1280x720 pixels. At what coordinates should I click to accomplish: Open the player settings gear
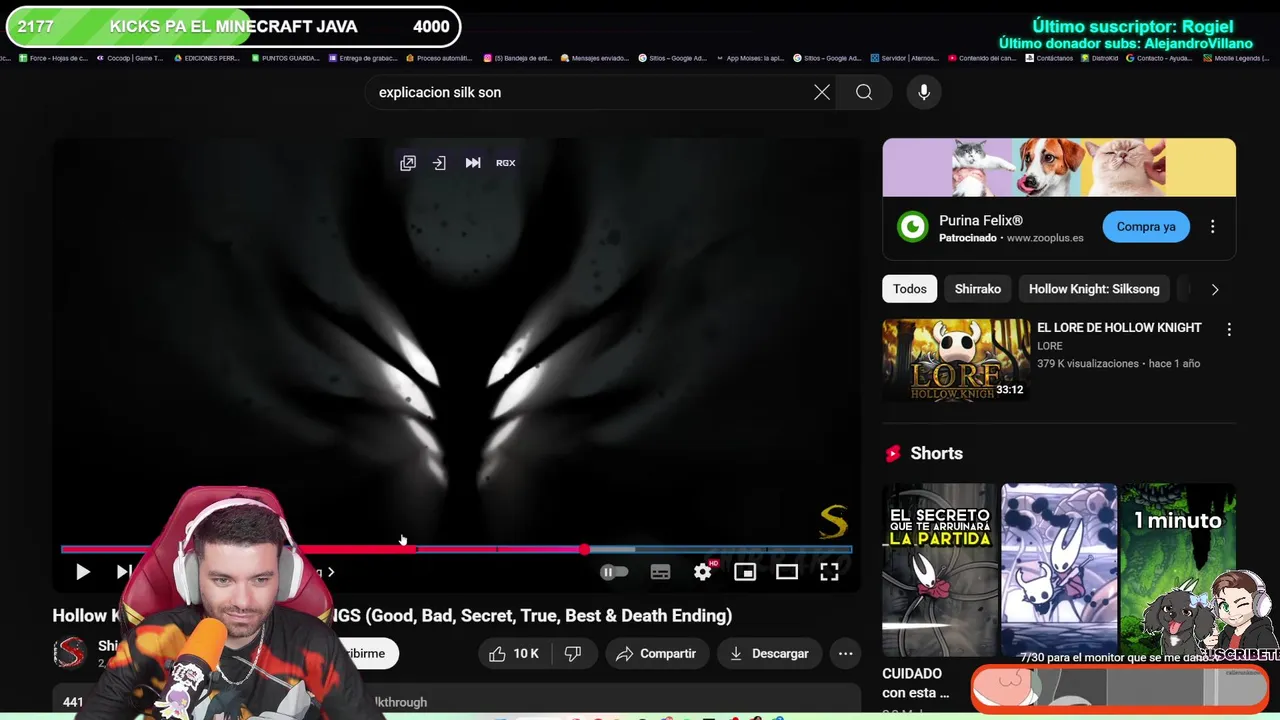point(703,572)
